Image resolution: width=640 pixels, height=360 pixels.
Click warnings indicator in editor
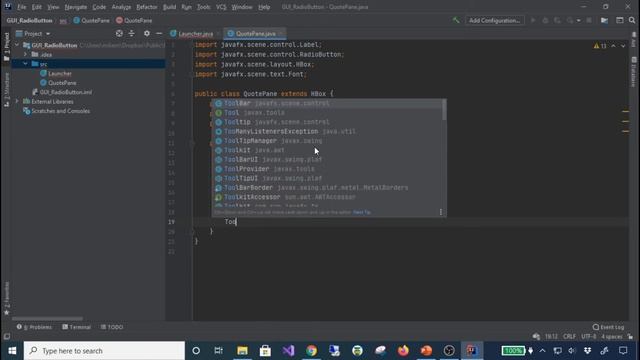click(600, 46)
